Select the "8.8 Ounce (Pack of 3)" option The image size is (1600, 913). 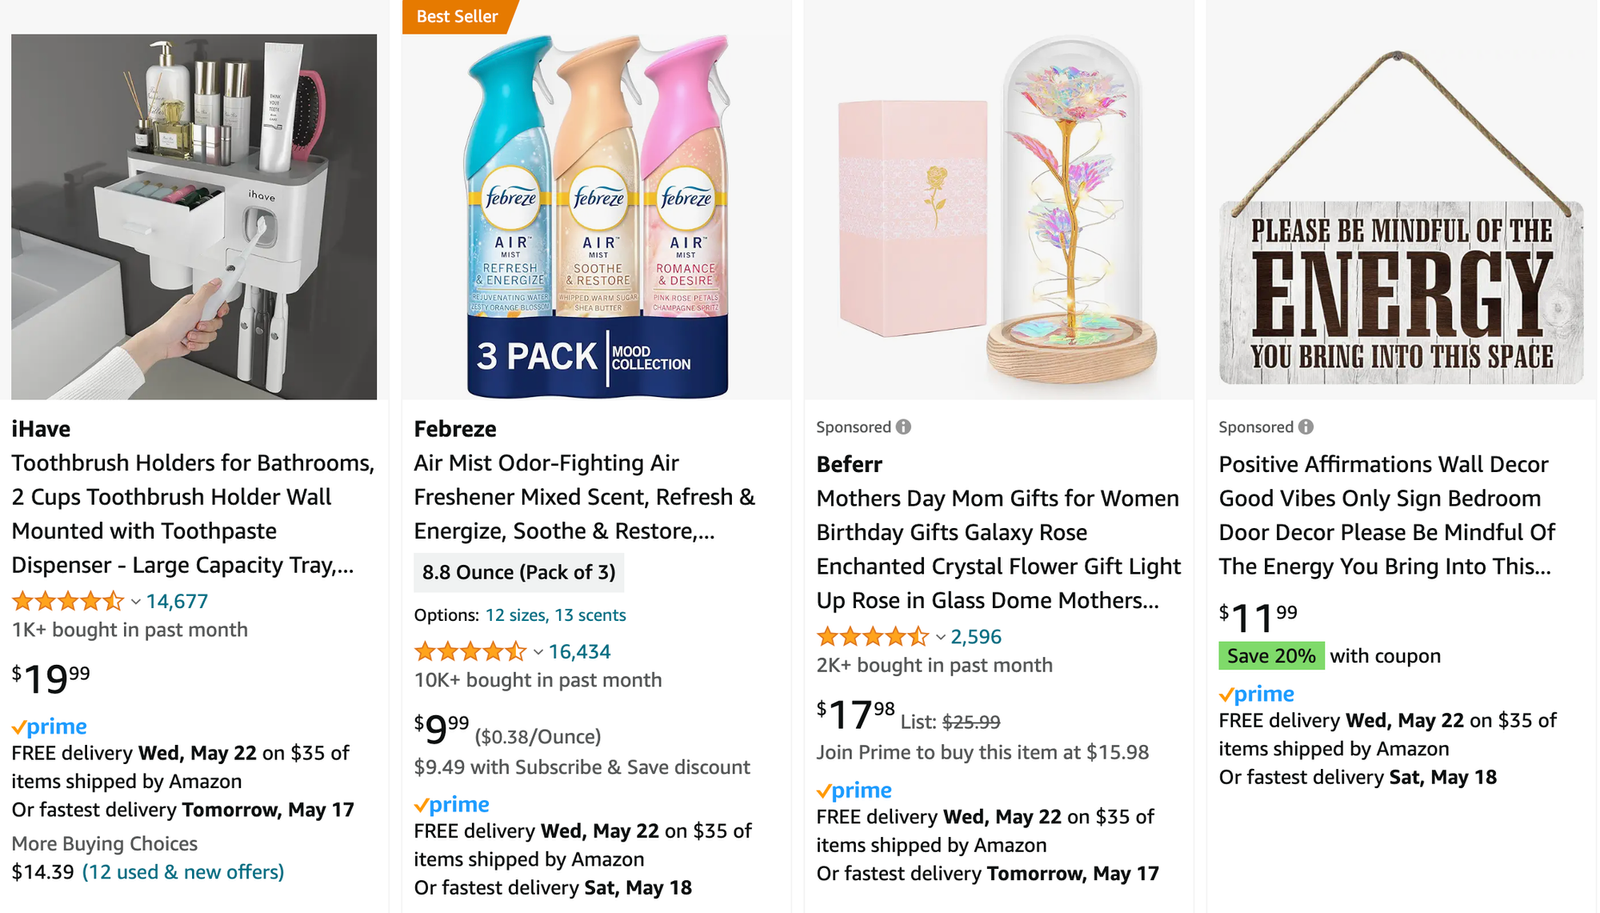click(x=519, y=572)
